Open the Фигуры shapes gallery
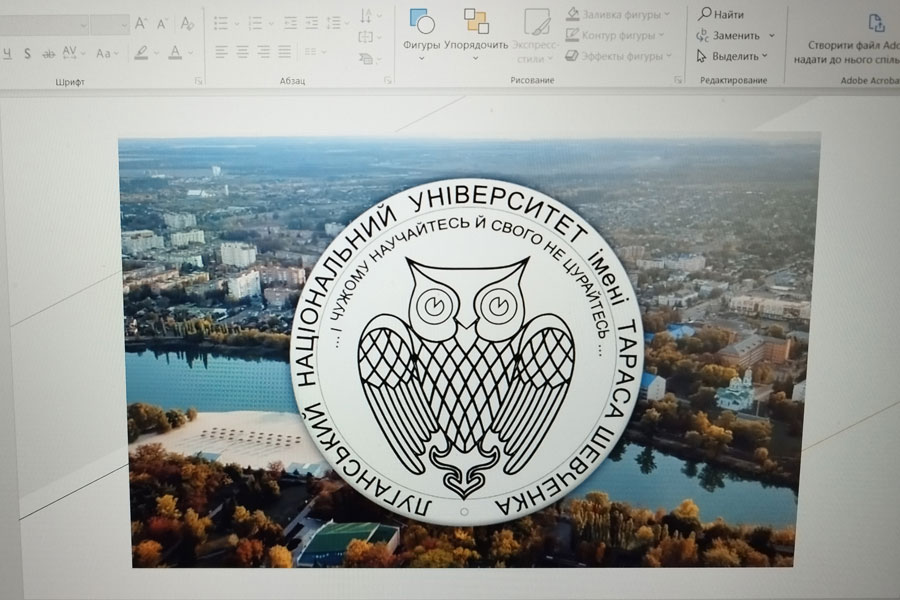 click(421, 29)
